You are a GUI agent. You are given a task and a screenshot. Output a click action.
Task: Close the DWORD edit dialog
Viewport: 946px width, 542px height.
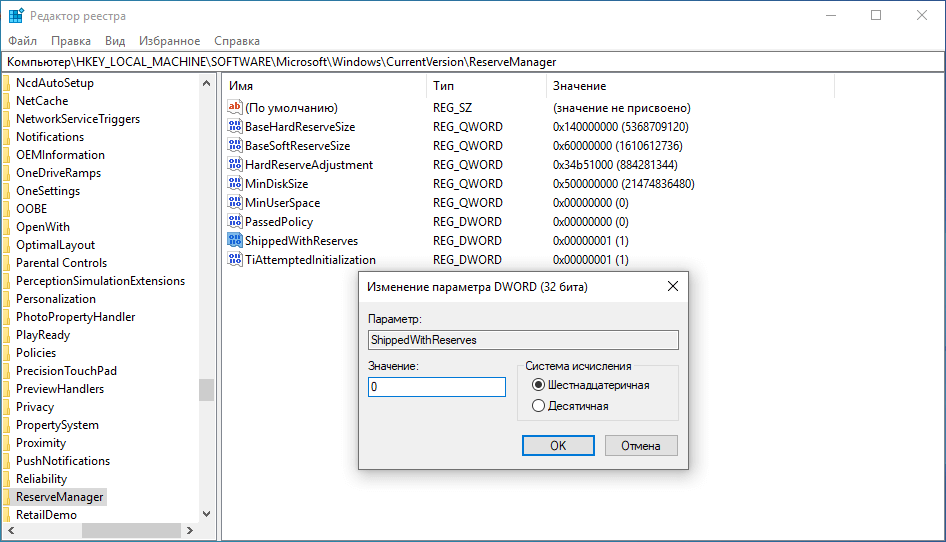[x=673, y=287]
